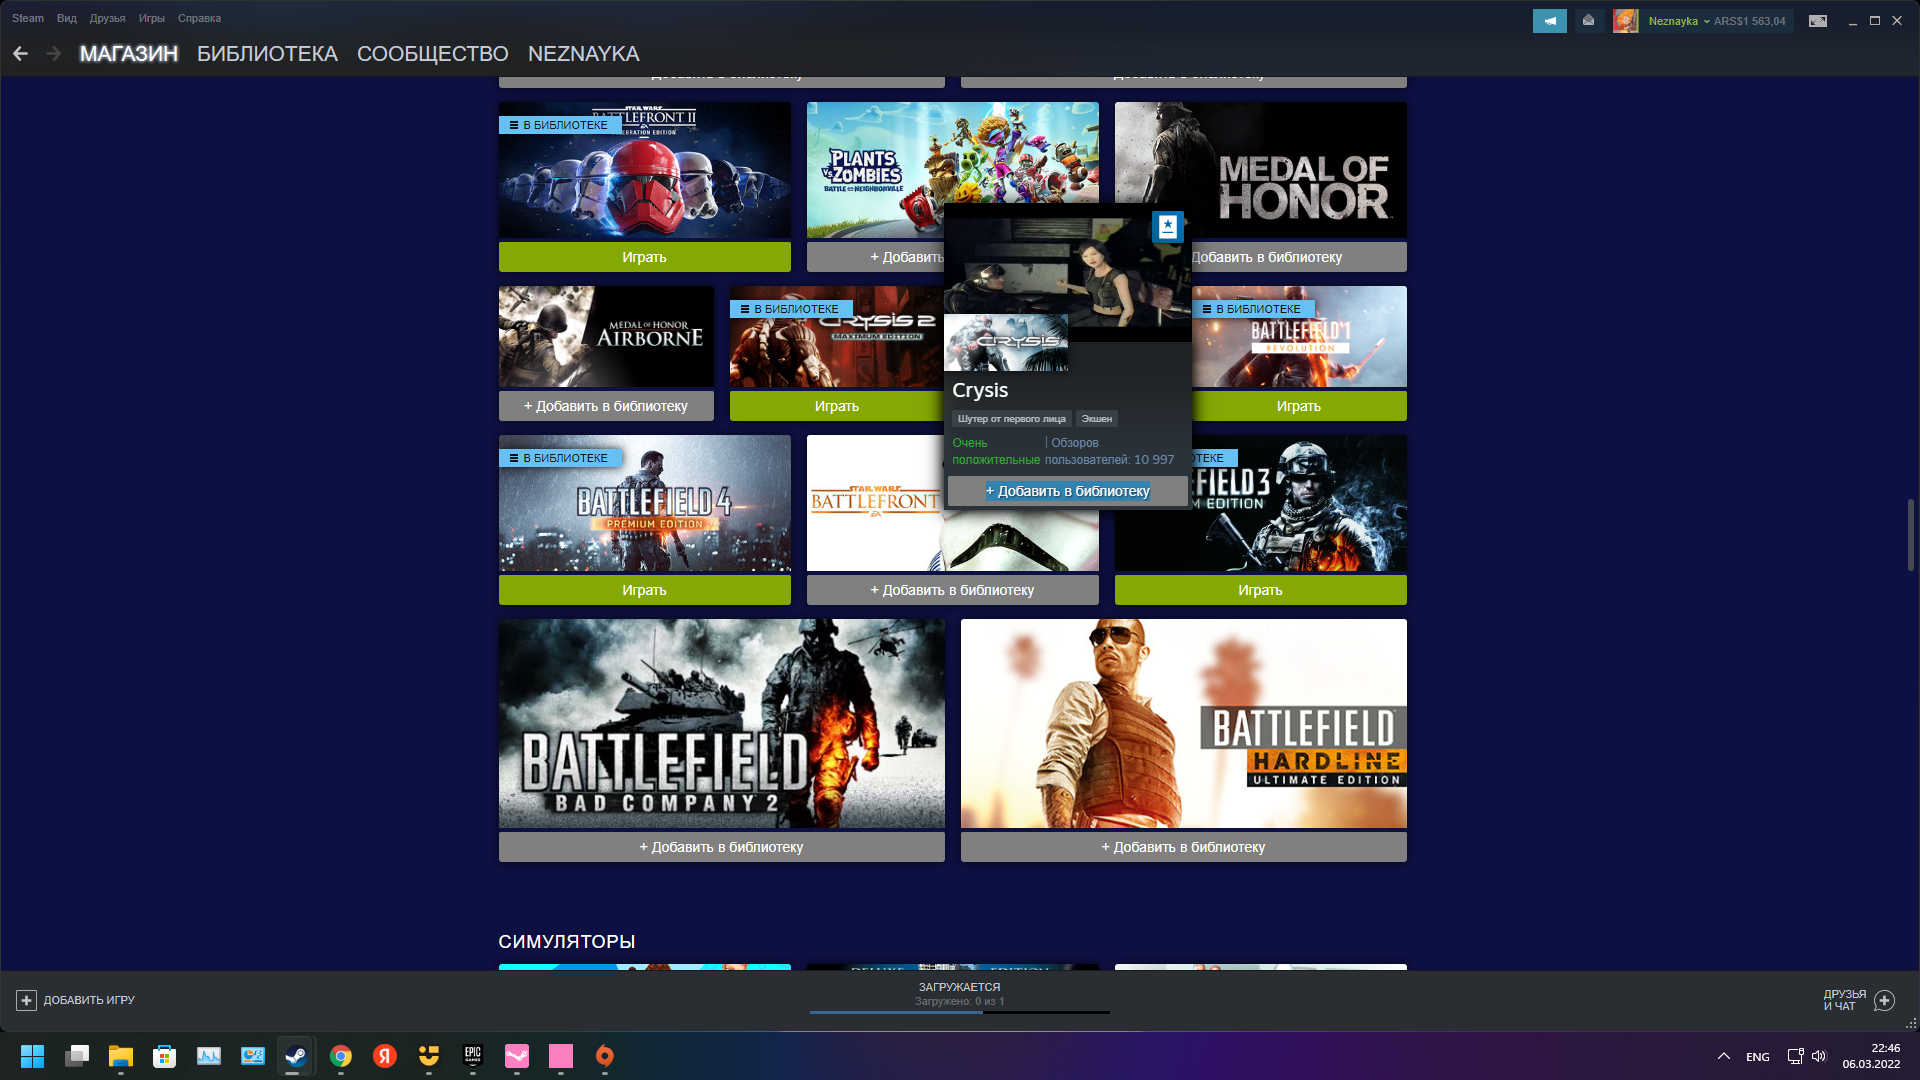1920x1080 pixels.
Task: Open Battlefield 4 cover image
Action: pyautogui.click(x=645, y=503)
